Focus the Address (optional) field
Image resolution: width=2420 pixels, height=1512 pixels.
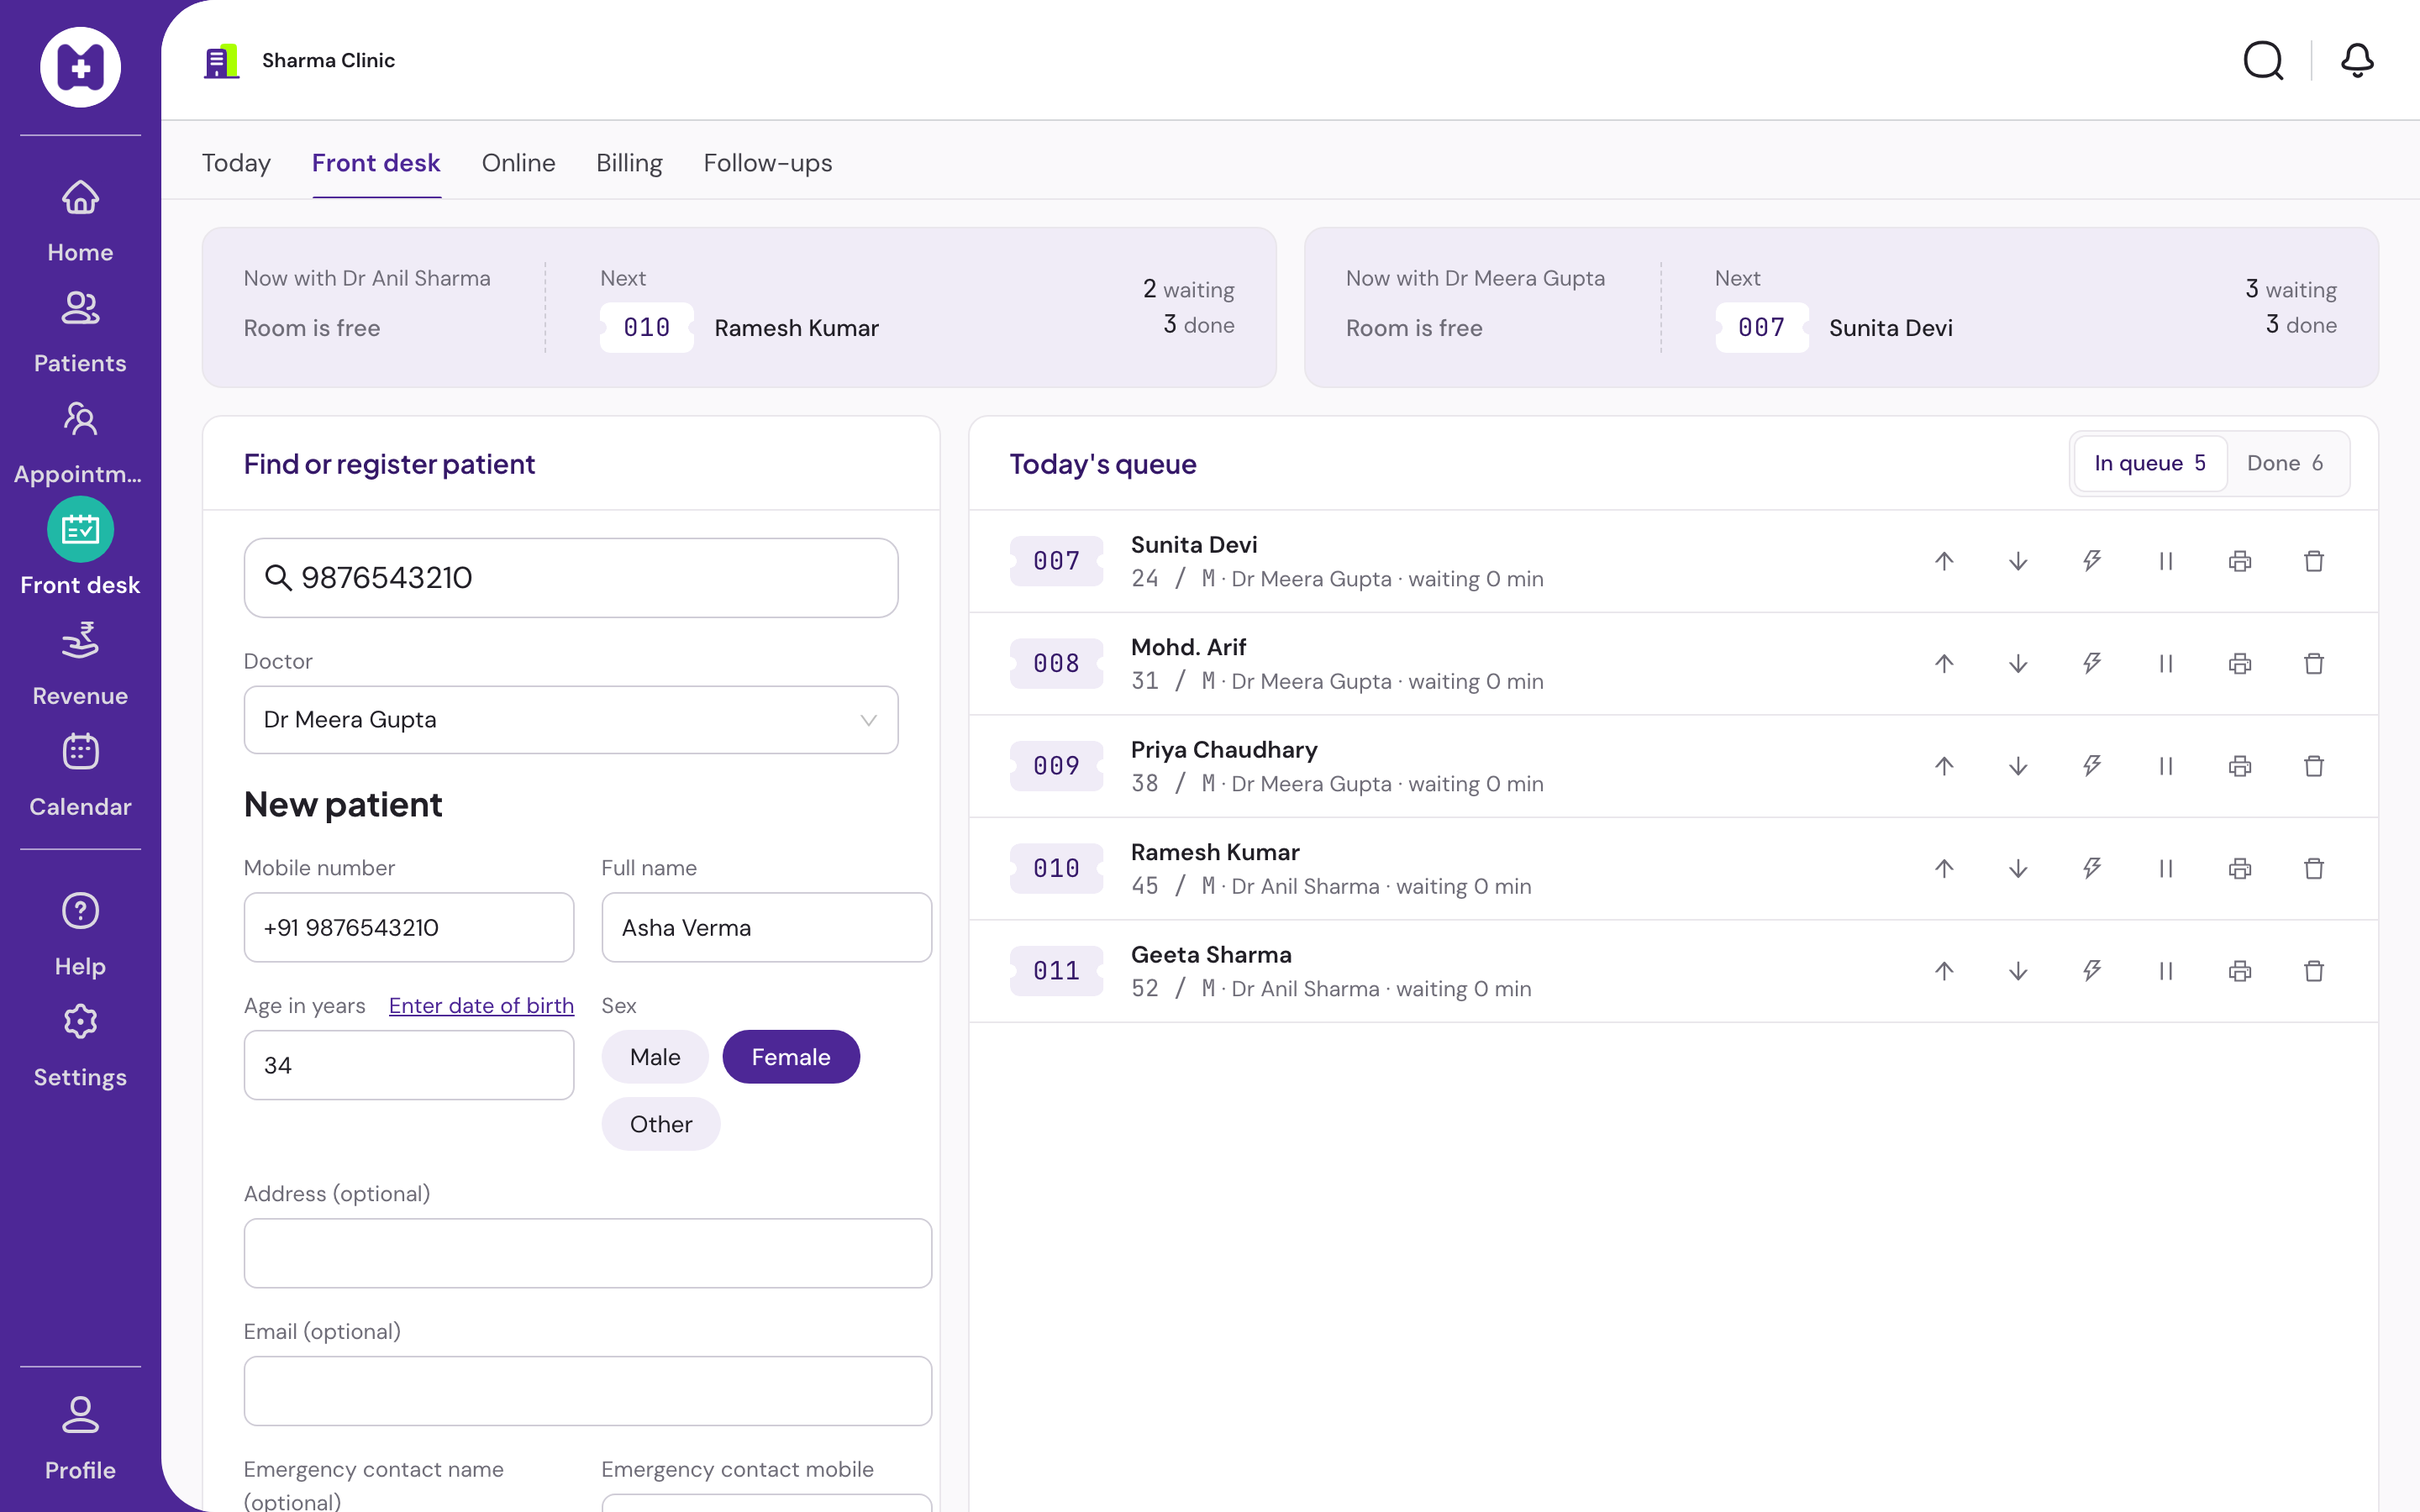coord(588,1253)
